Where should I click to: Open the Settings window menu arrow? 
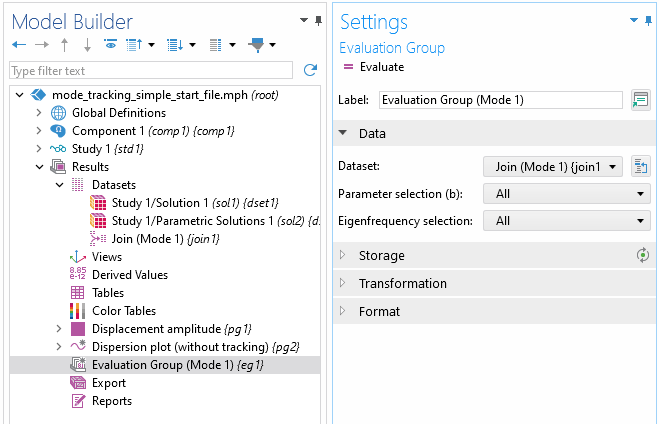(x=634, y=20)
